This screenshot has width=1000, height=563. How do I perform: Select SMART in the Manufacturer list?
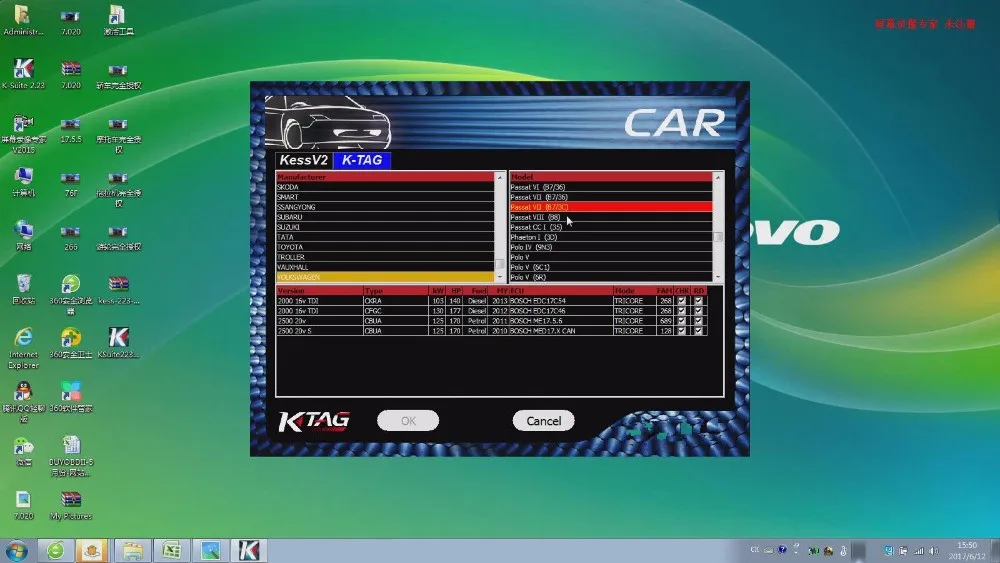pos(385,197)
